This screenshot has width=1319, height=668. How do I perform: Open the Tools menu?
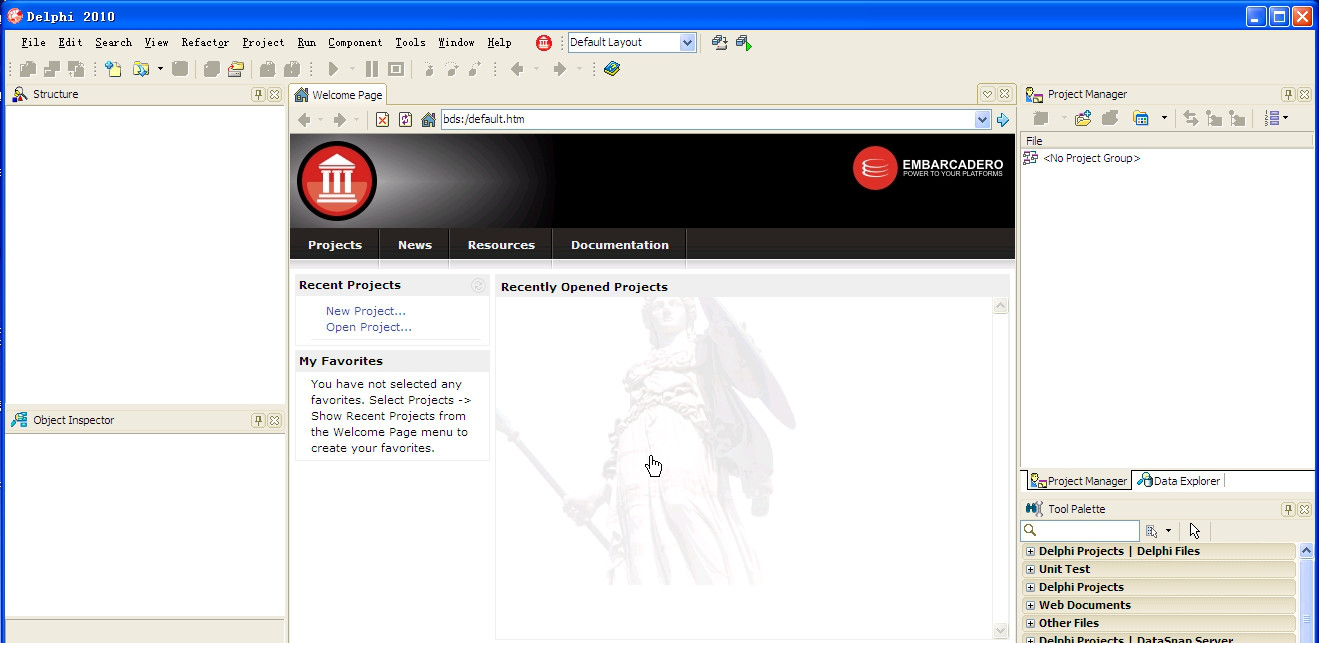pos(410,43)
